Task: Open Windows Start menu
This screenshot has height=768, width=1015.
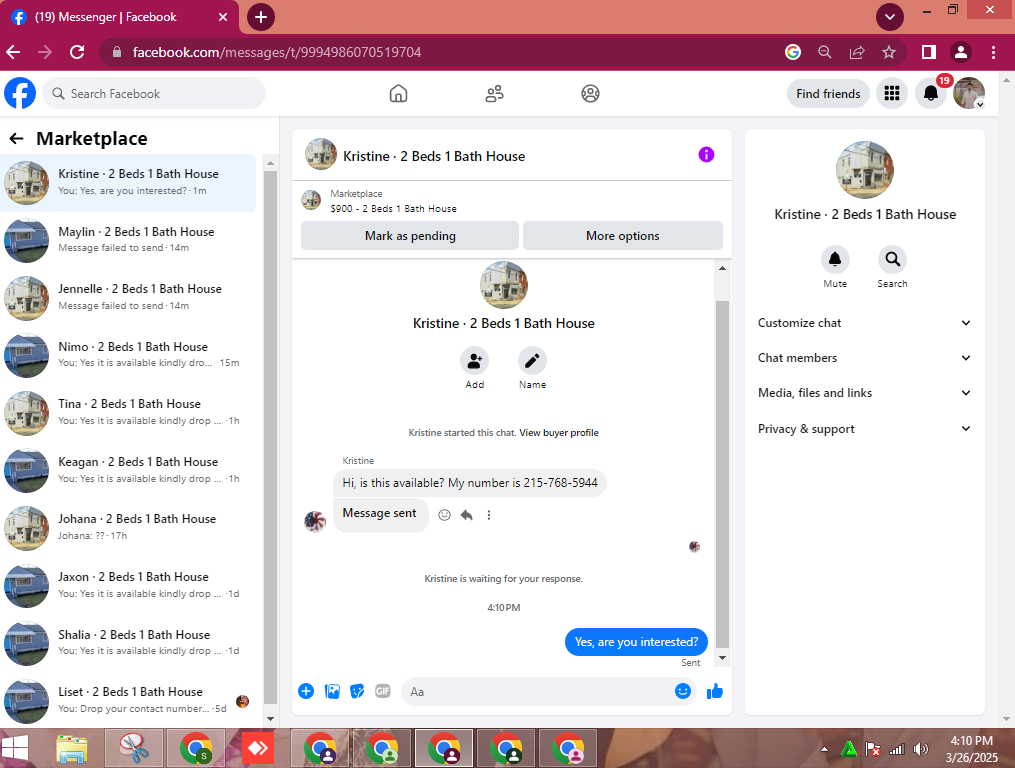Action: point(14,749)
